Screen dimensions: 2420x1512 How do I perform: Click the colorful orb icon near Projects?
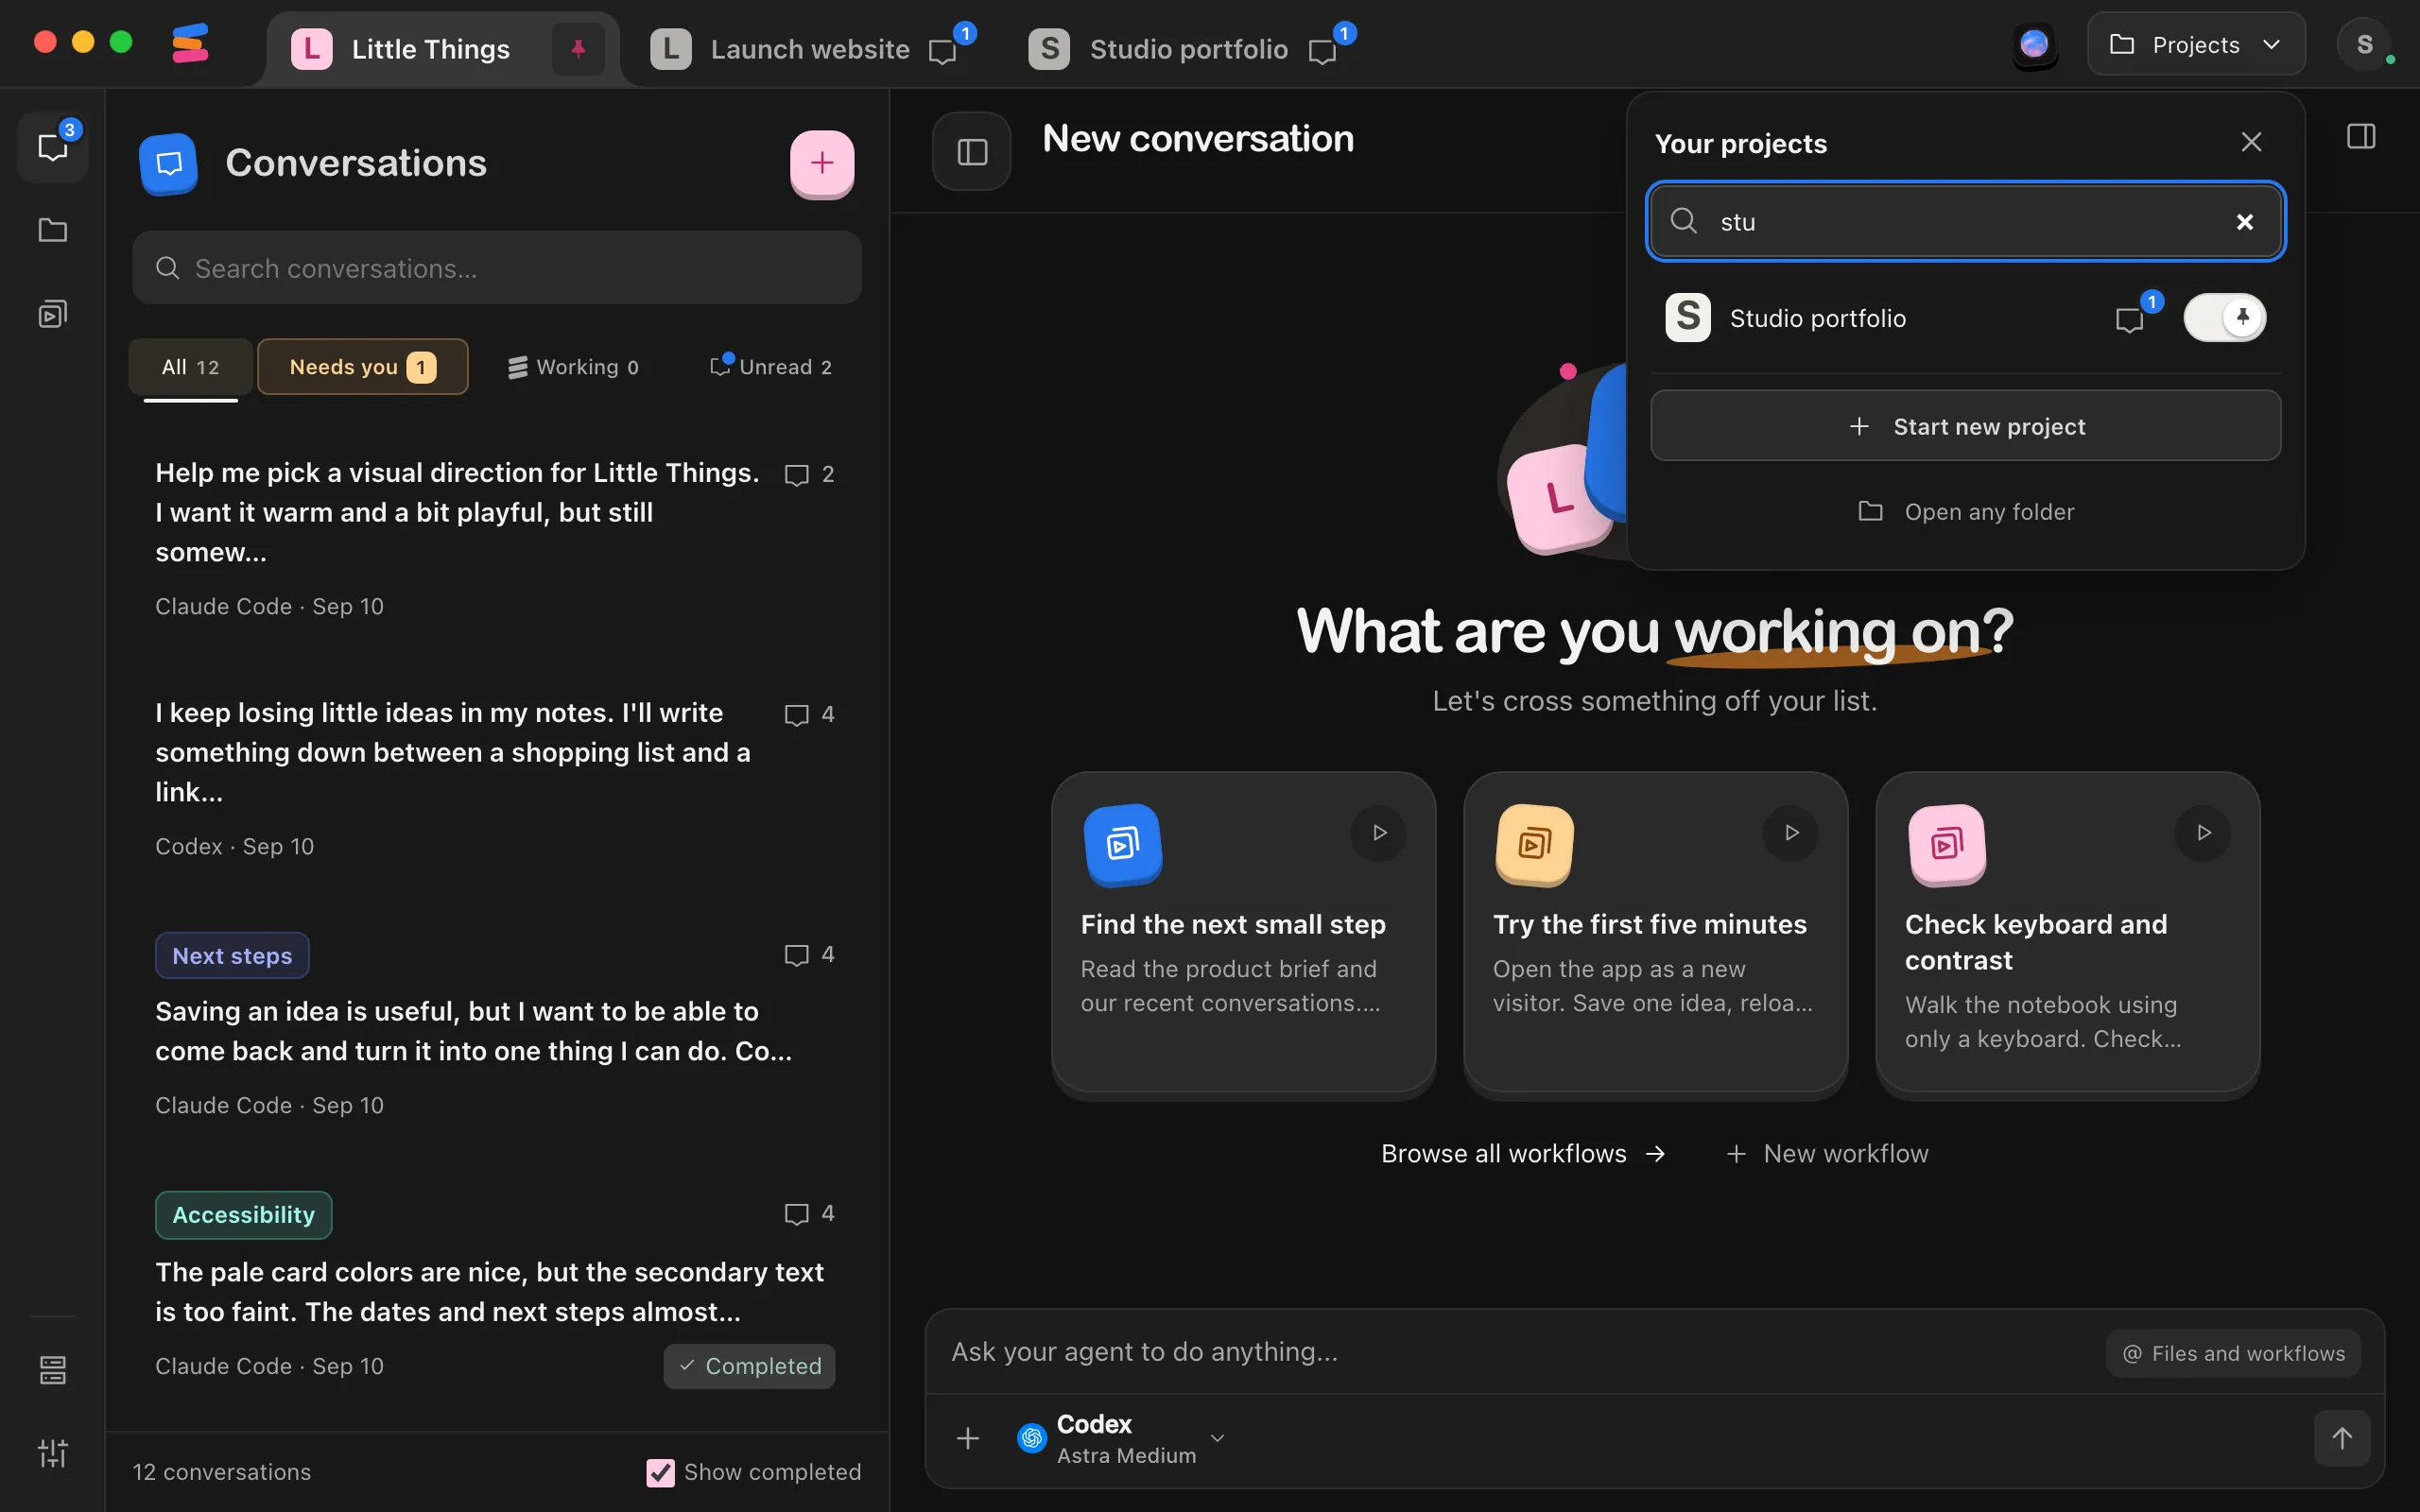pyautogui.click(x=2034, y=45)
